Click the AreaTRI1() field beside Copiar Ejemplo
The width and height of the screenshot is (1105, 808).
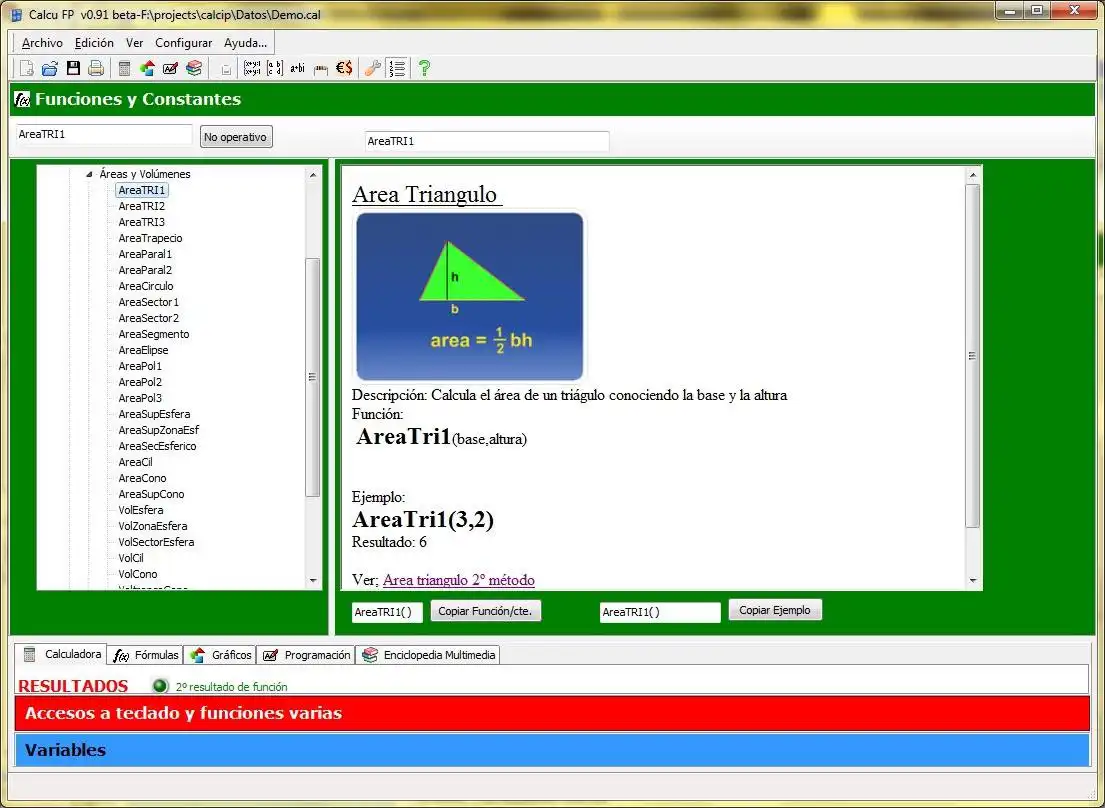point(660,612)
